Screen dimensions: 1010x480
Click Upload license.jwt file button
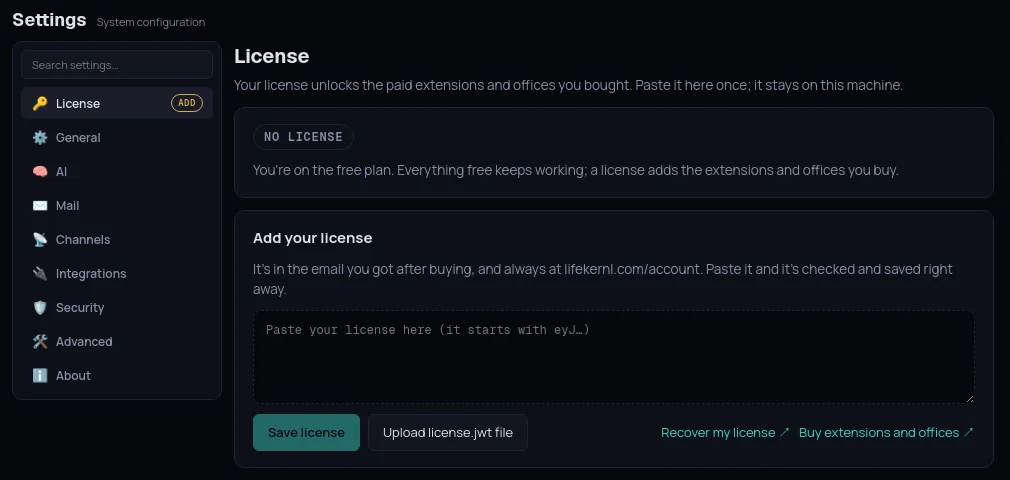[448, 432]
